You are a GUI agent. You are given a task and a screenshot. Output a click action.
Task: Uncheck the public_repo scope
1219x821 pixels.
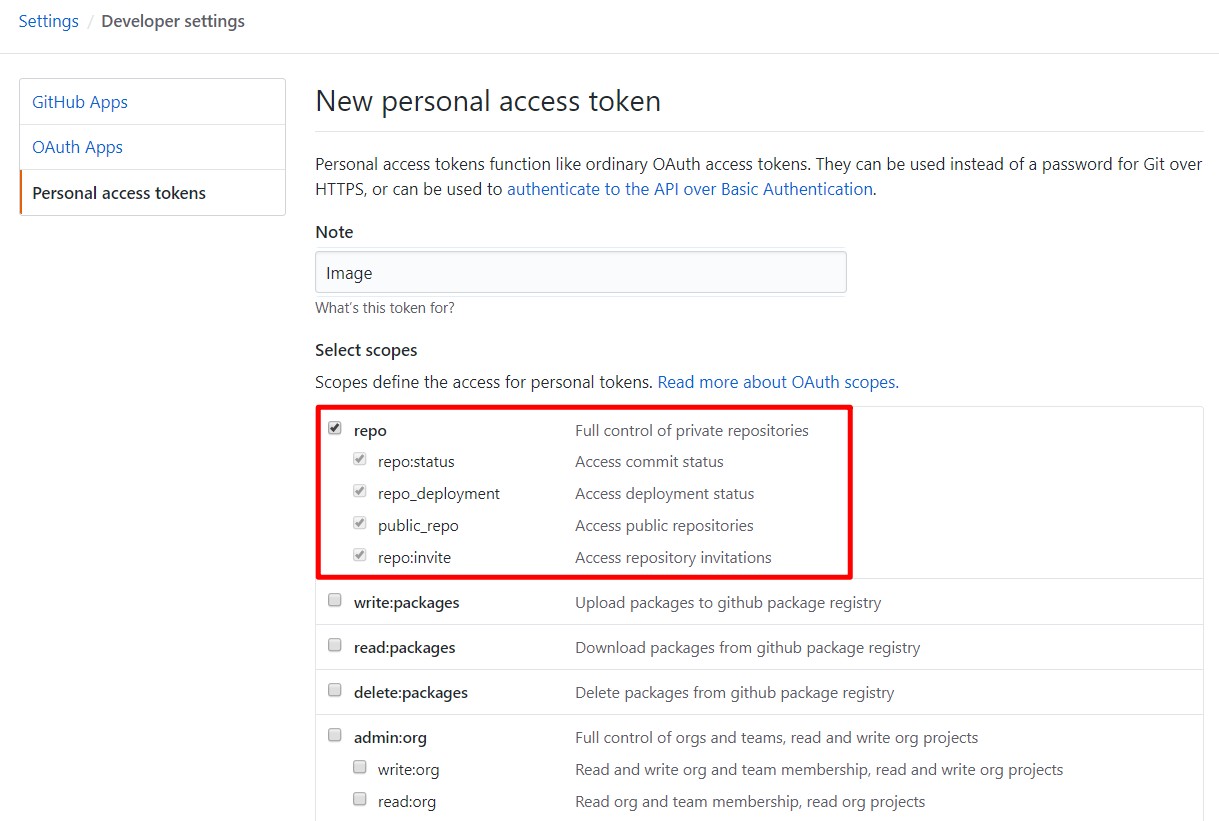(x=359, y=522)
